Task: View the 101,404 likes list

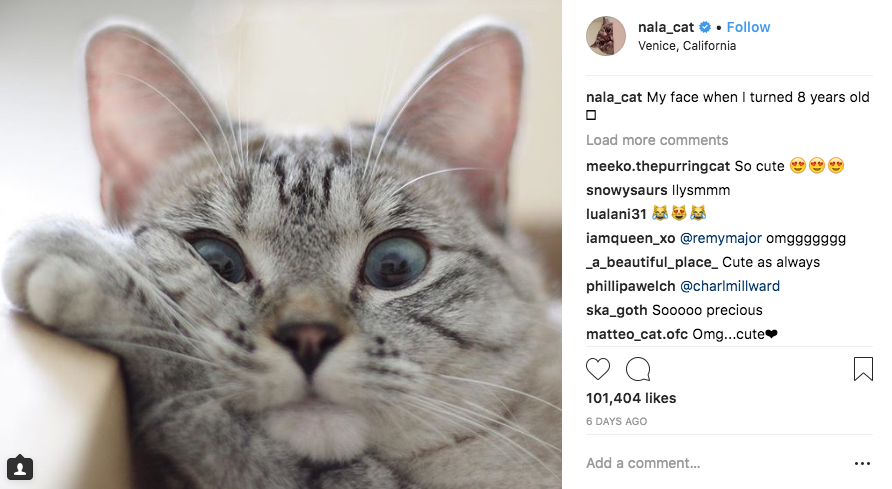Action: (x=631, y=398)
